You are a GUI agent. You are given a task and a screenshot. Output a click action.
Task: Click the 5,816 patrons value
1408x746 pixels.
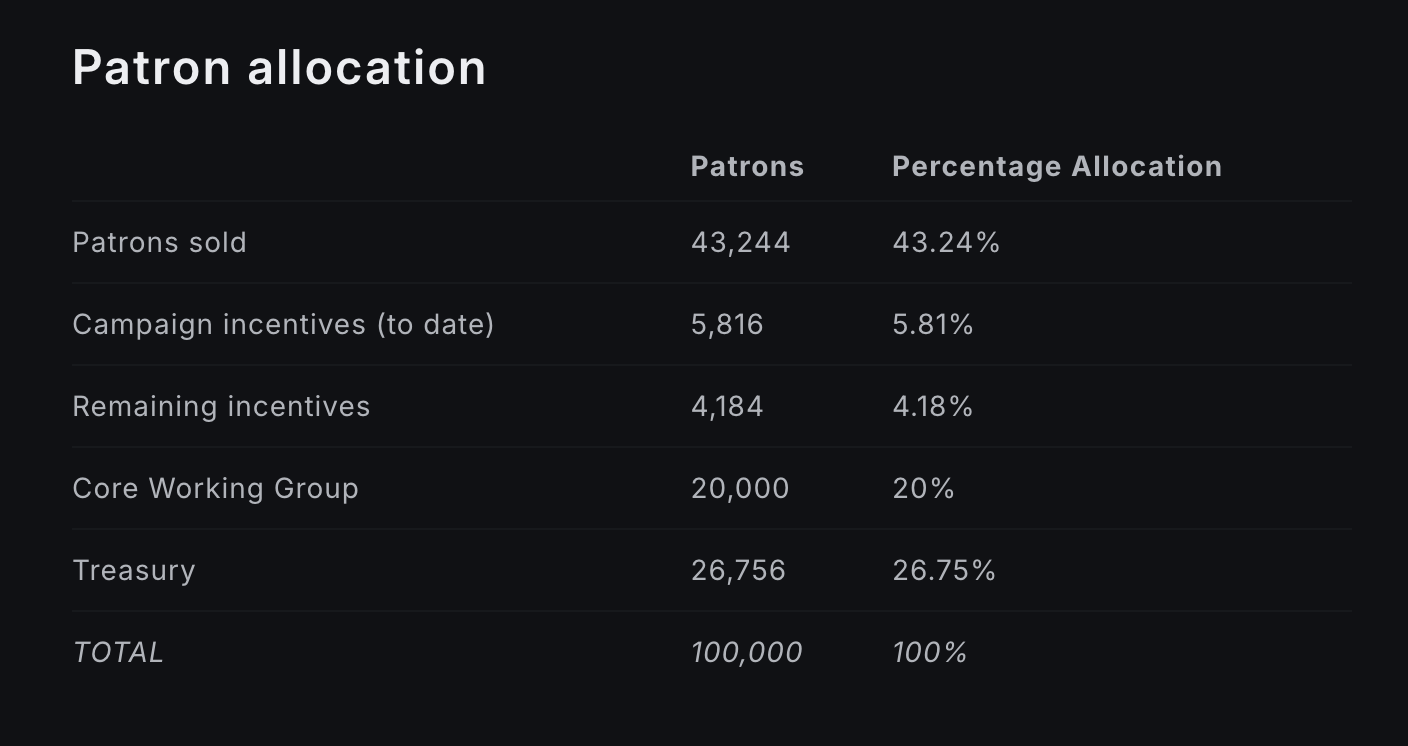click(x=727, y=324)
